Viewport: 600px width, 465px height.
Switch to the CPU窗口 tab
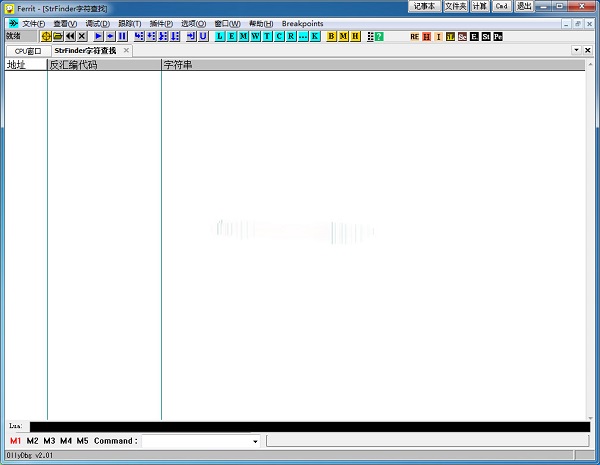pos(28,50)
